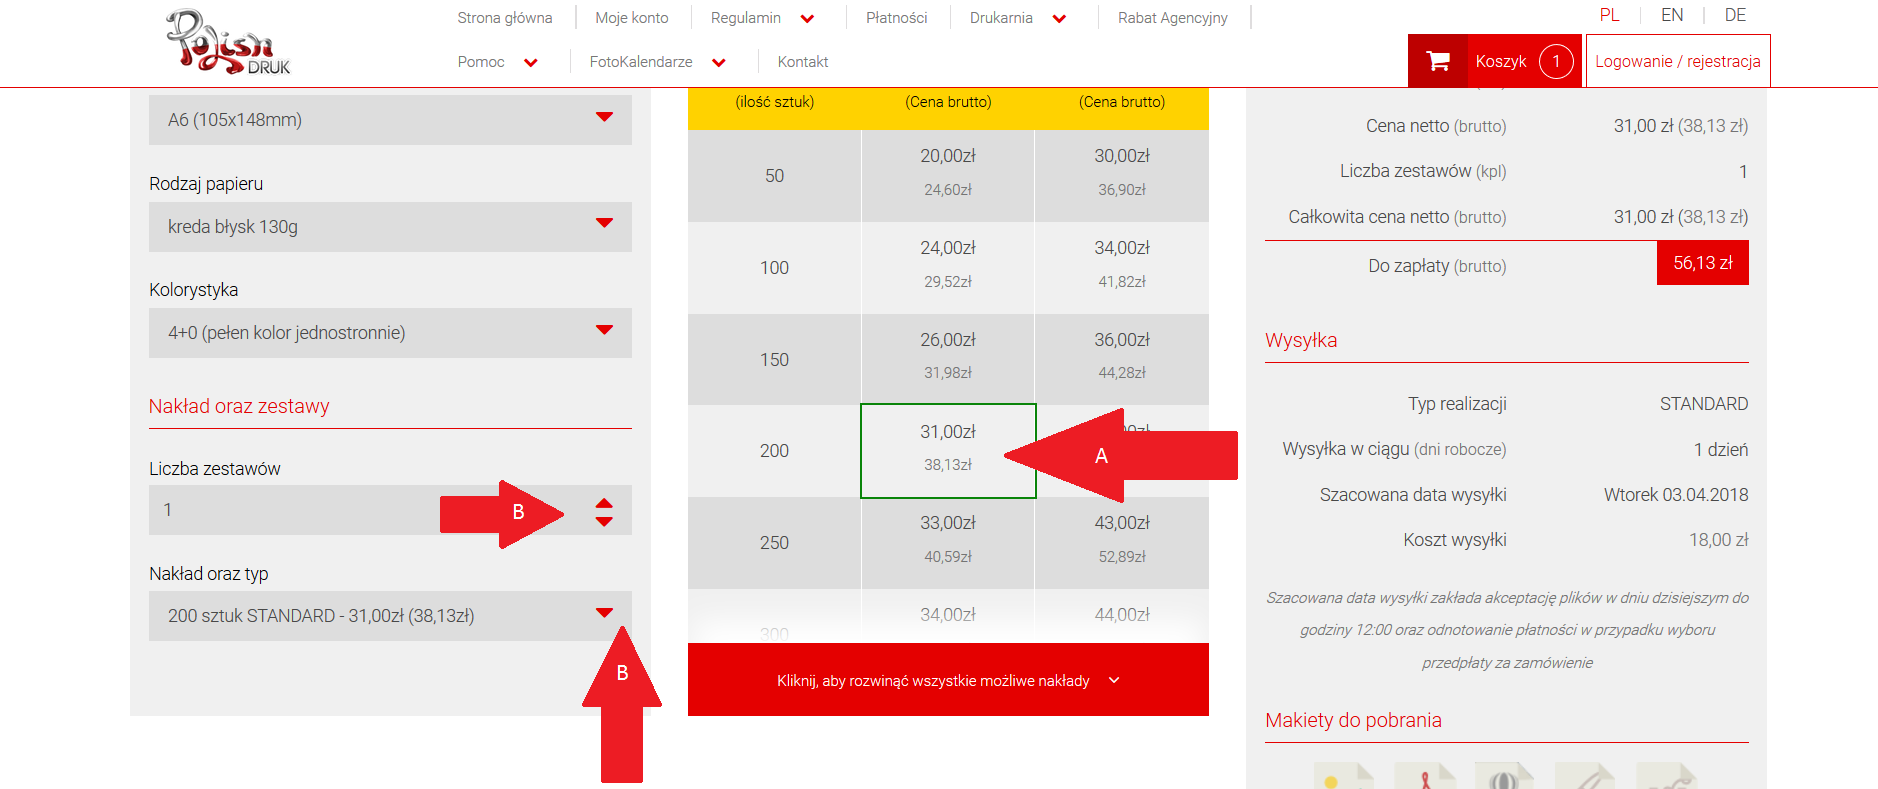The image size is (1878, 789).
Task: Download the image template file icon
Action: tap(1344, 777)
